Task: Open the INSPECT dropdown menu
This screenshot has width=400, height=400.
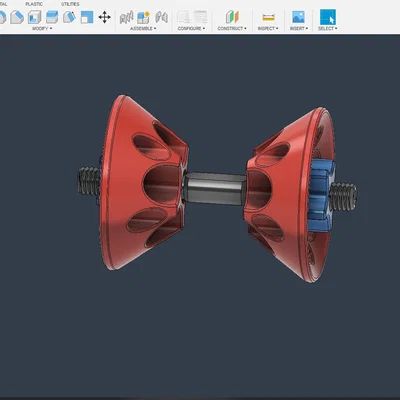Action: pyautogui.click(x=268, y=29)
